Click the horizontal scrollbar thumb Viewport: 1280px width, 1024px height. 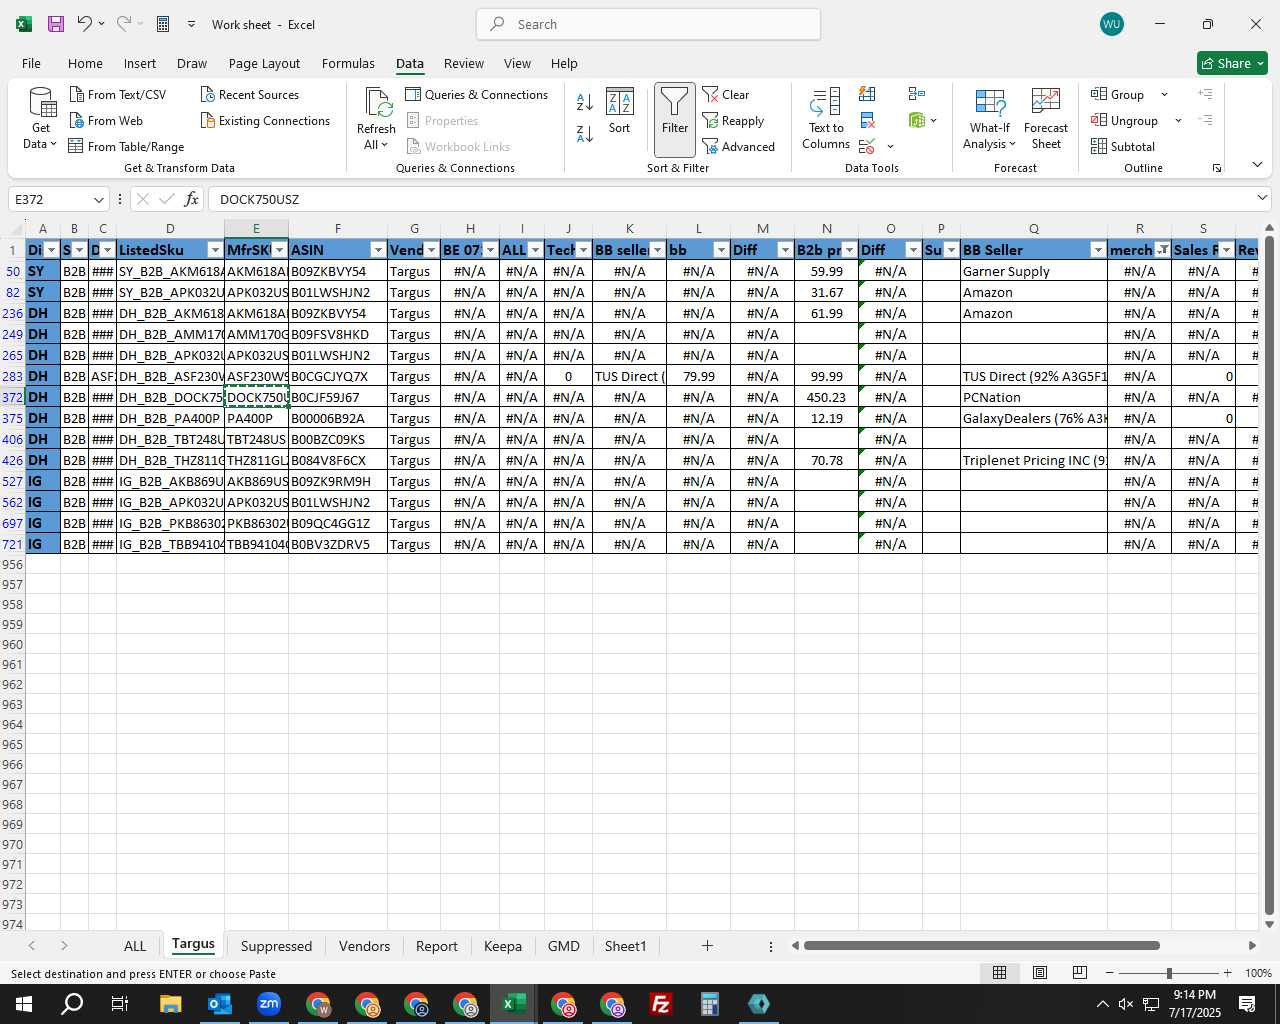pyautogui.click(x=981, y=946)
